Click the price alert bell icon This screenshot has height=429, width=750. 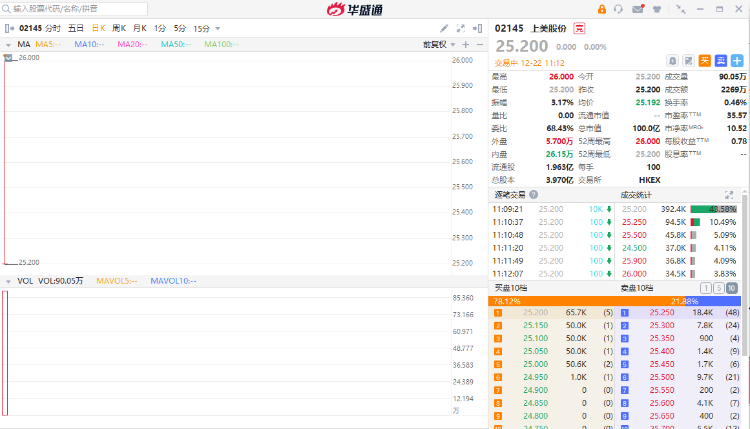(x=673, y=61)
